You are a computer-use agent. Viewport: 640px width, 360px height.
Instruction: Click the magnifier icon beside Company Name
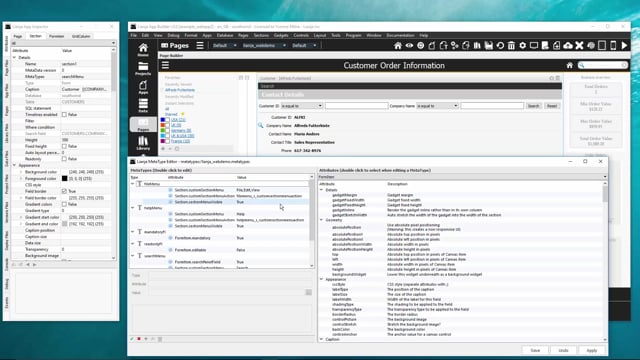260,125
